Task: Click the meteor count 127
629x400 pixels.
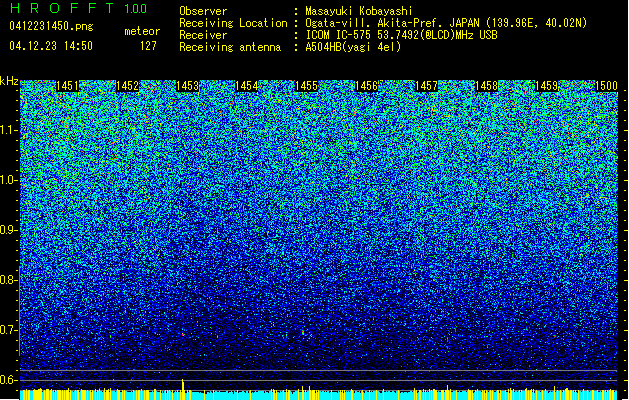Action: (148, 46)
